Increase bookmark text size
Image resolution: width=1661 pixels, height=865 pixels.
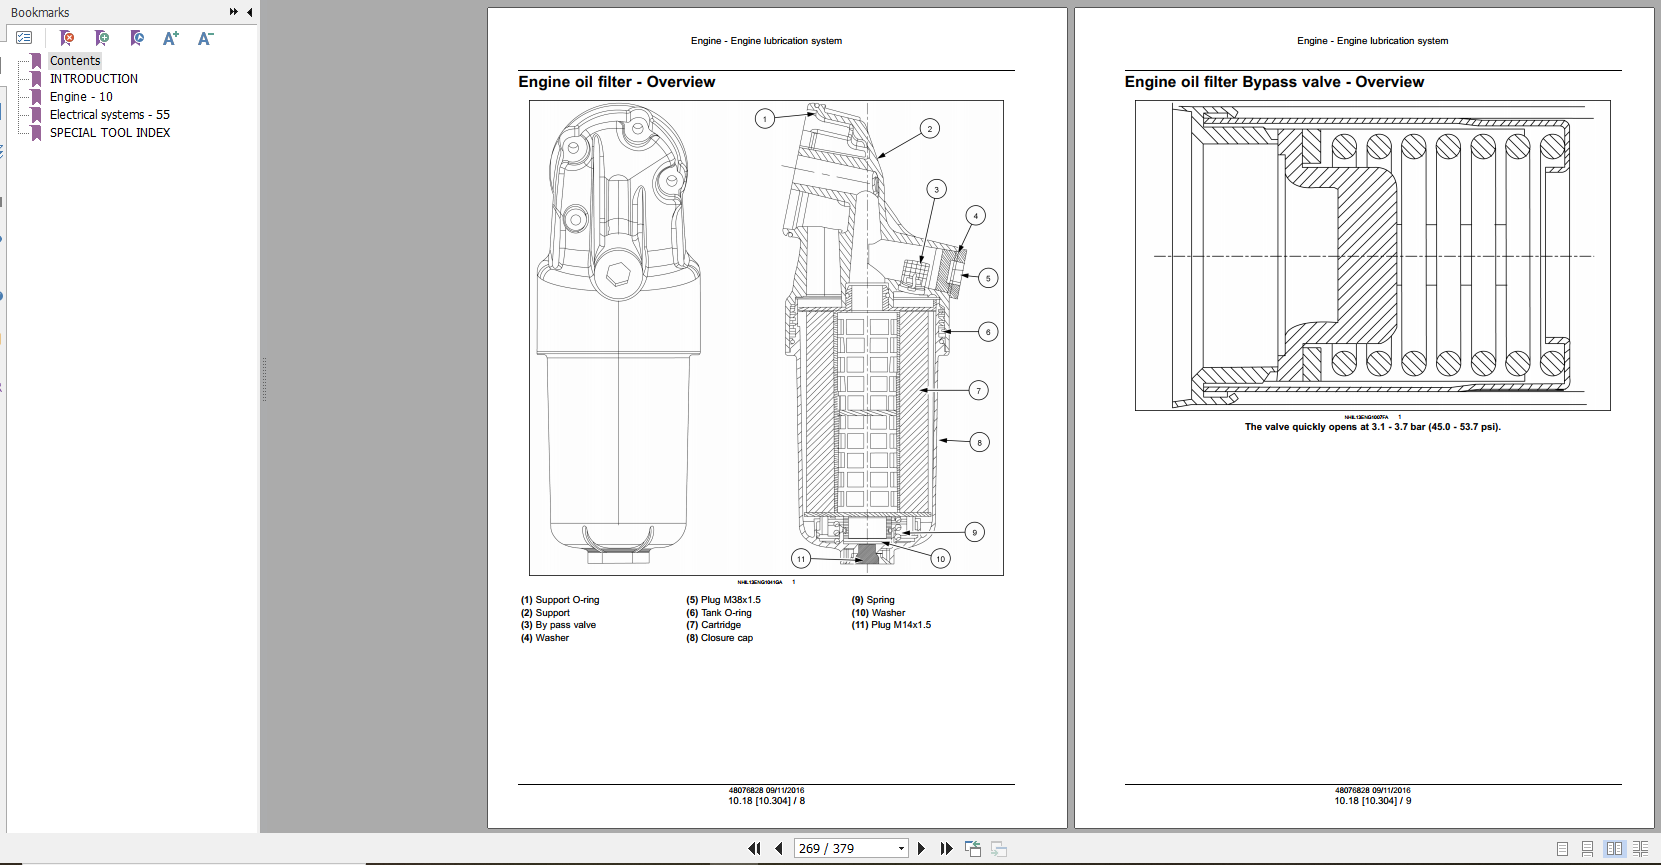point(171,38)
